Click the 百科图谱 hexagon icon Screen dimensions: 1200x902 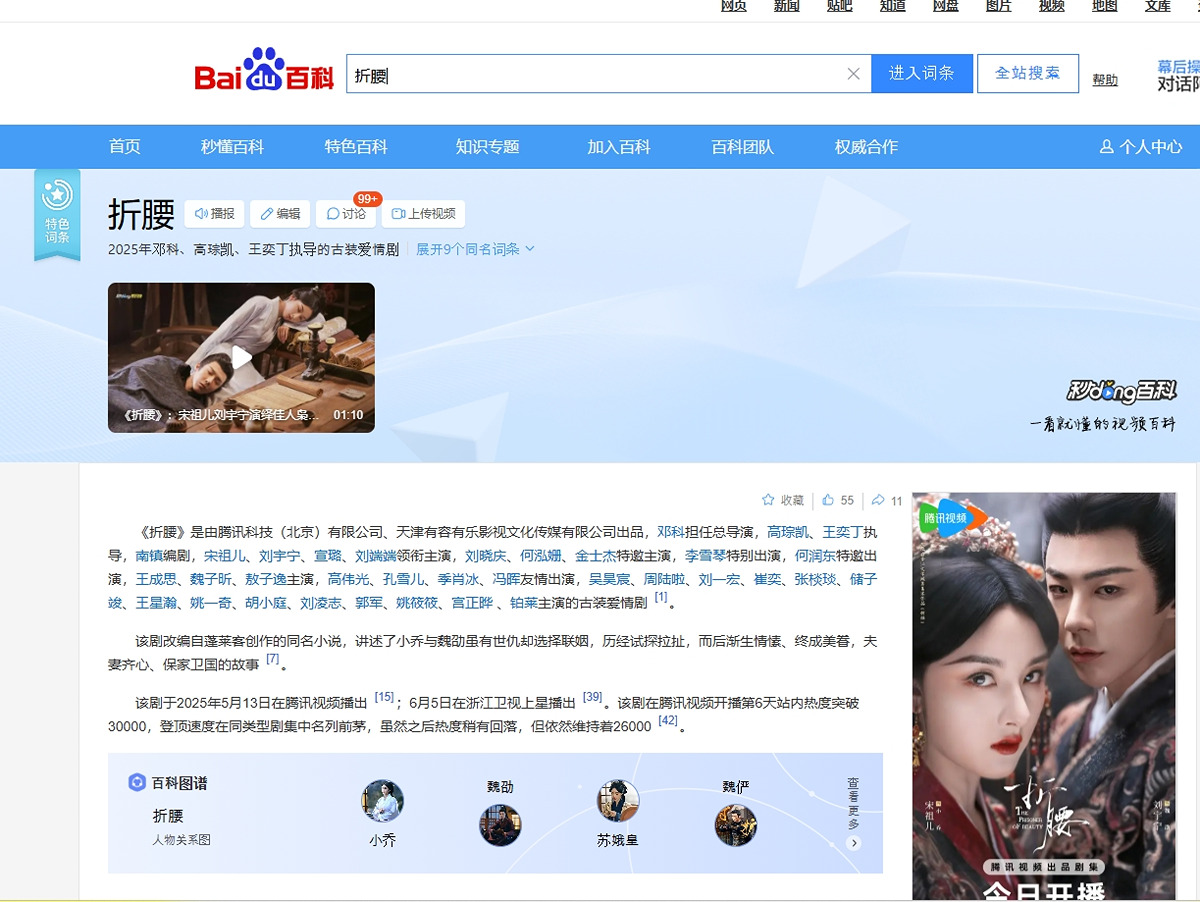point(137,782)
